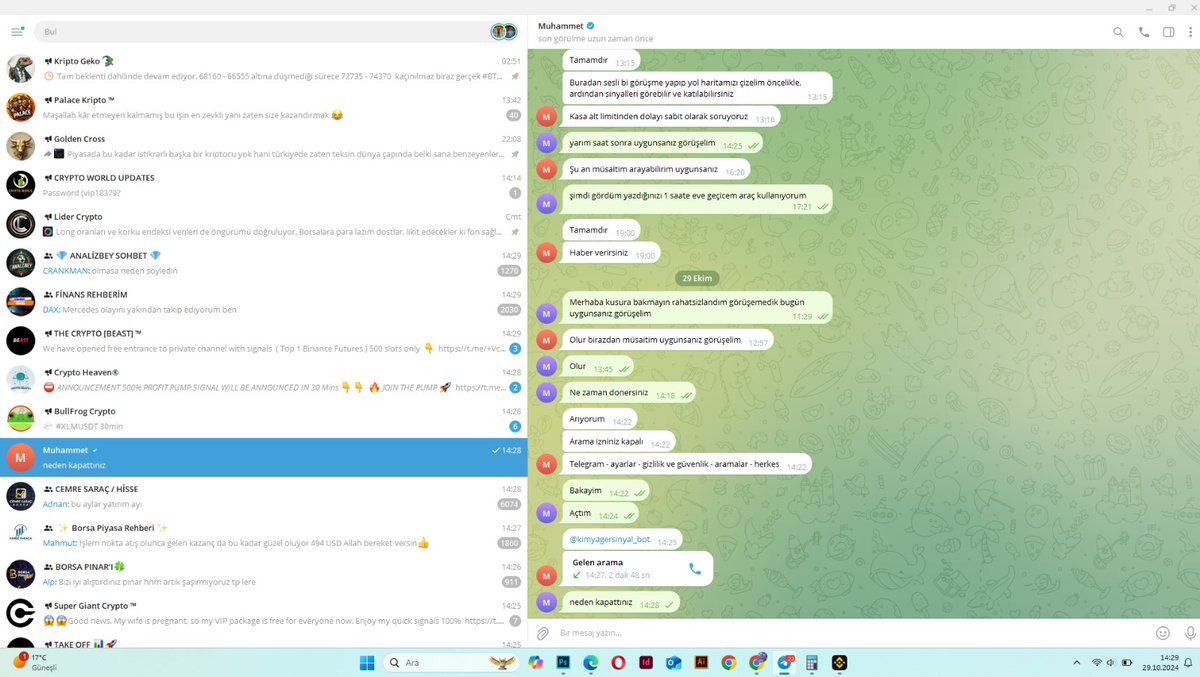The width and height of the screenshot is (1200, 677).
Task: Open Outlook from the taskbar
Action: pyautogui.click(x=674, y=662)
